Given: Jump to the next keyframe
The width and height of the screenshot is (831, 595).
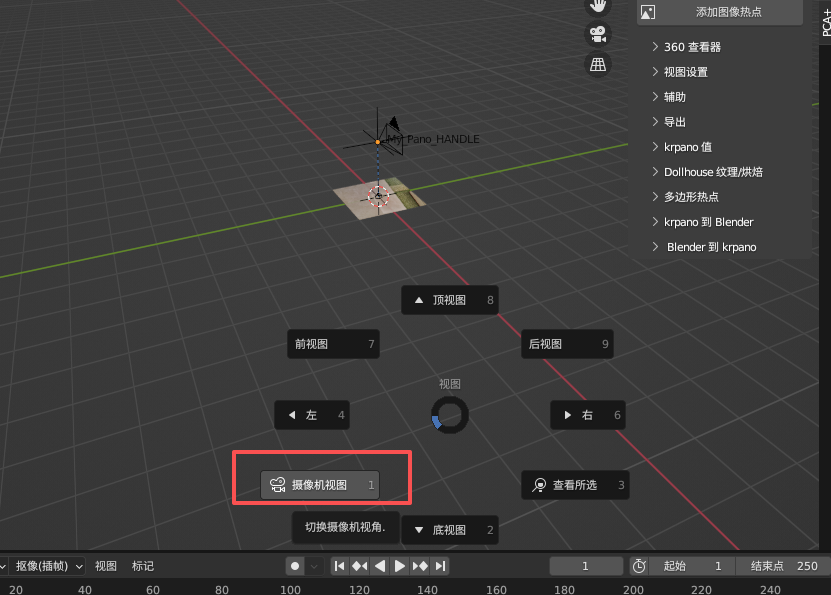Looking at the screenshot, I should (x=420, y=566).
